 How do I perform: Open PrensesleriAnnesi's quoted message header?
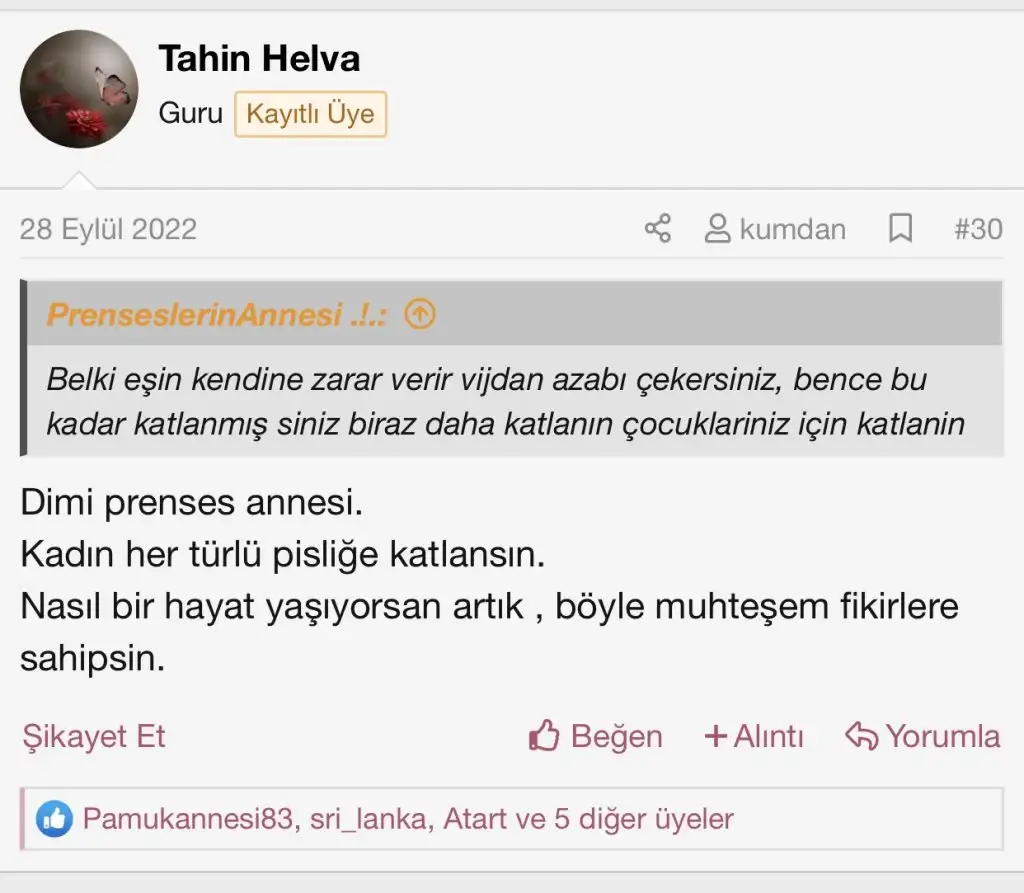215,313
